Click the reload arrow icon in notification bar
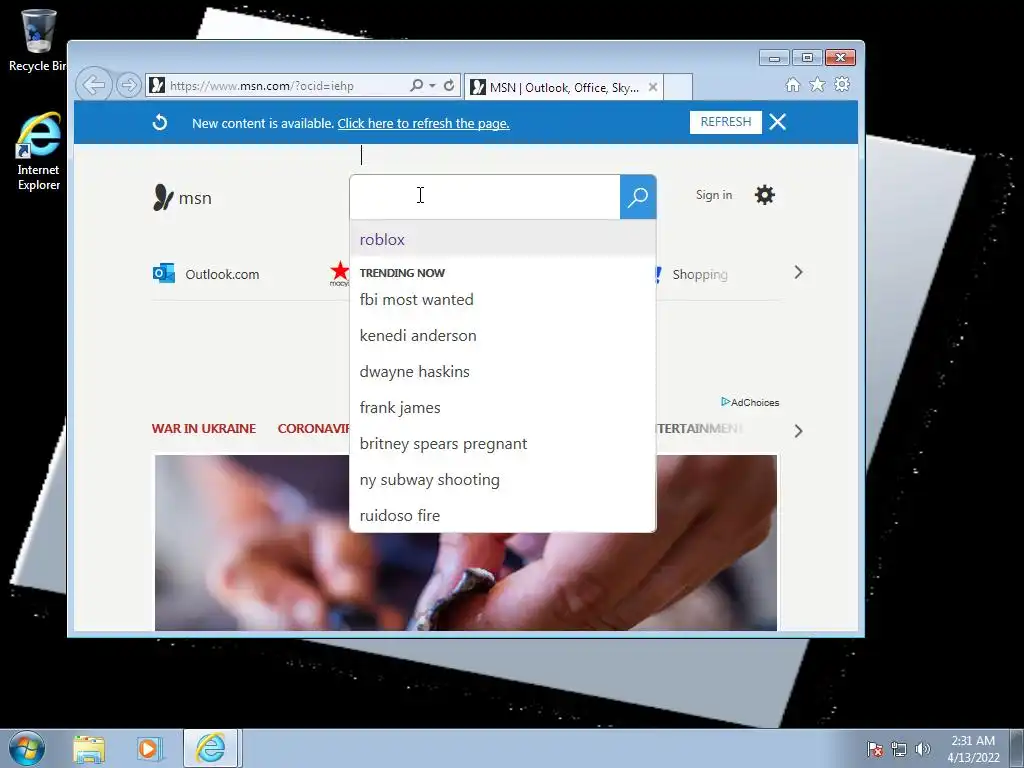Viewport: 1024px width, 768px height. coord(160,123)
